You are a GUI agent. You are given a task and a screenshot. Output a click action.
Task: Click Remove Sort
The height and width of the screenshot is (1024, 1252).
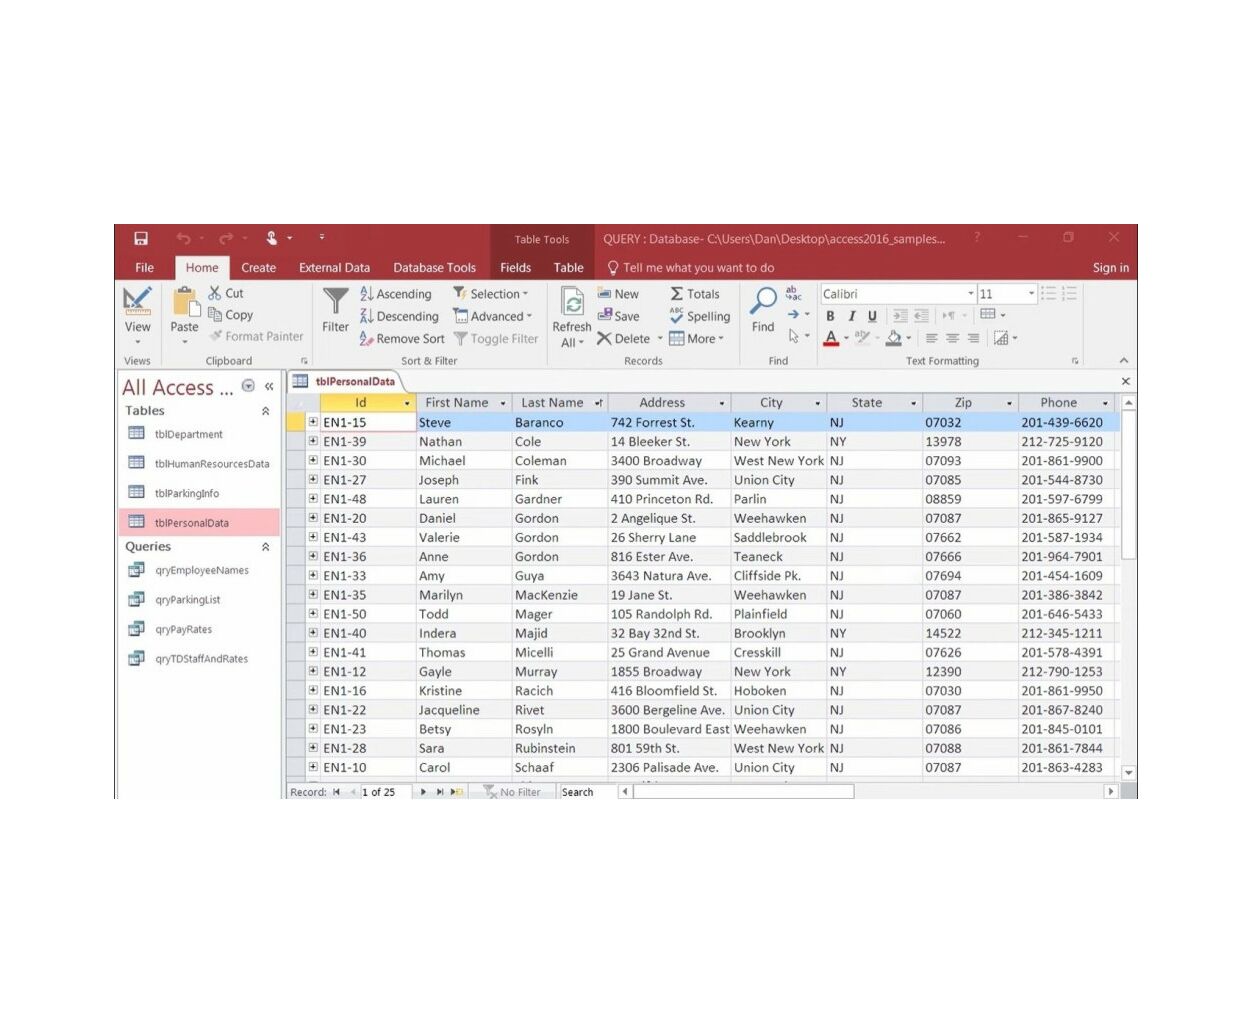tap(402, 339)
